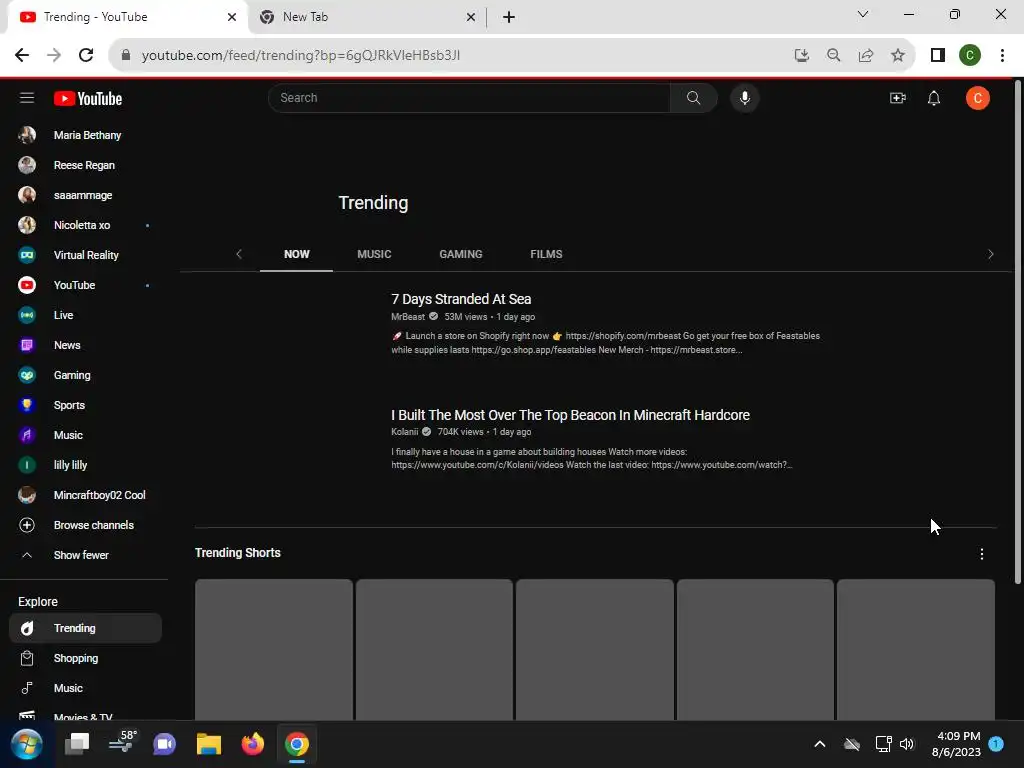This screenshot has width=1024, height=768.
Task: Open the saaammage channel
Action: 86,195
